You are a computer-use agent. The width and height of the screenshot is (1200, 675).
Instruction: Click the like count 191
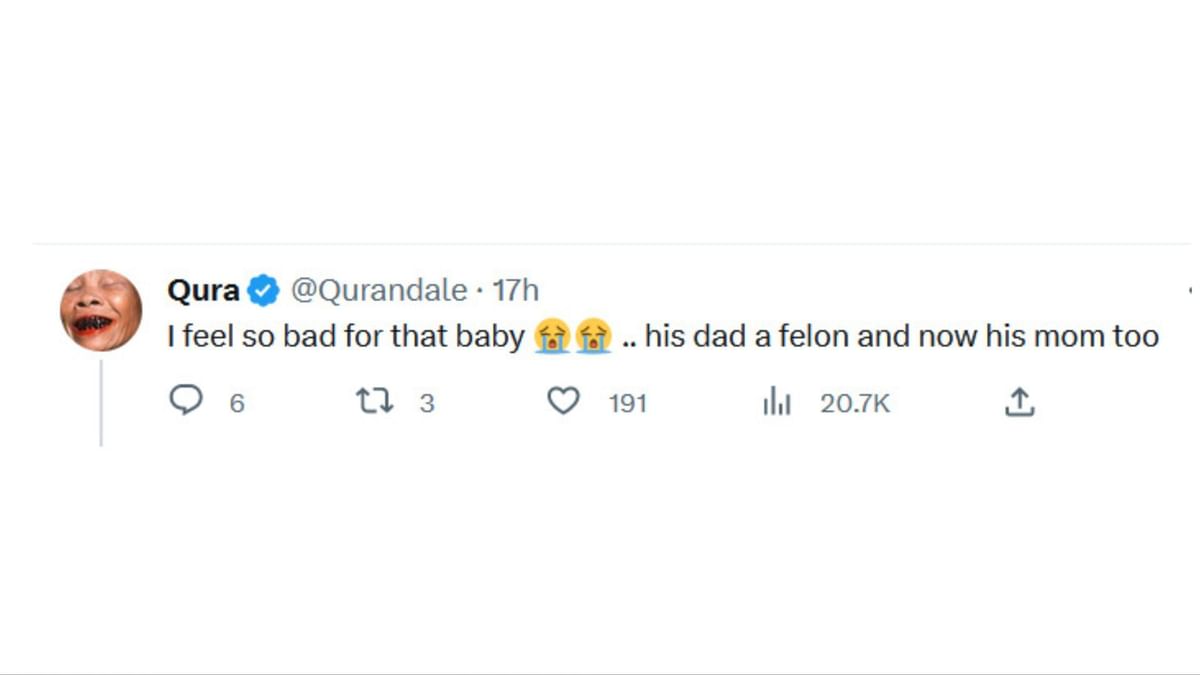[x=628, y=403]
